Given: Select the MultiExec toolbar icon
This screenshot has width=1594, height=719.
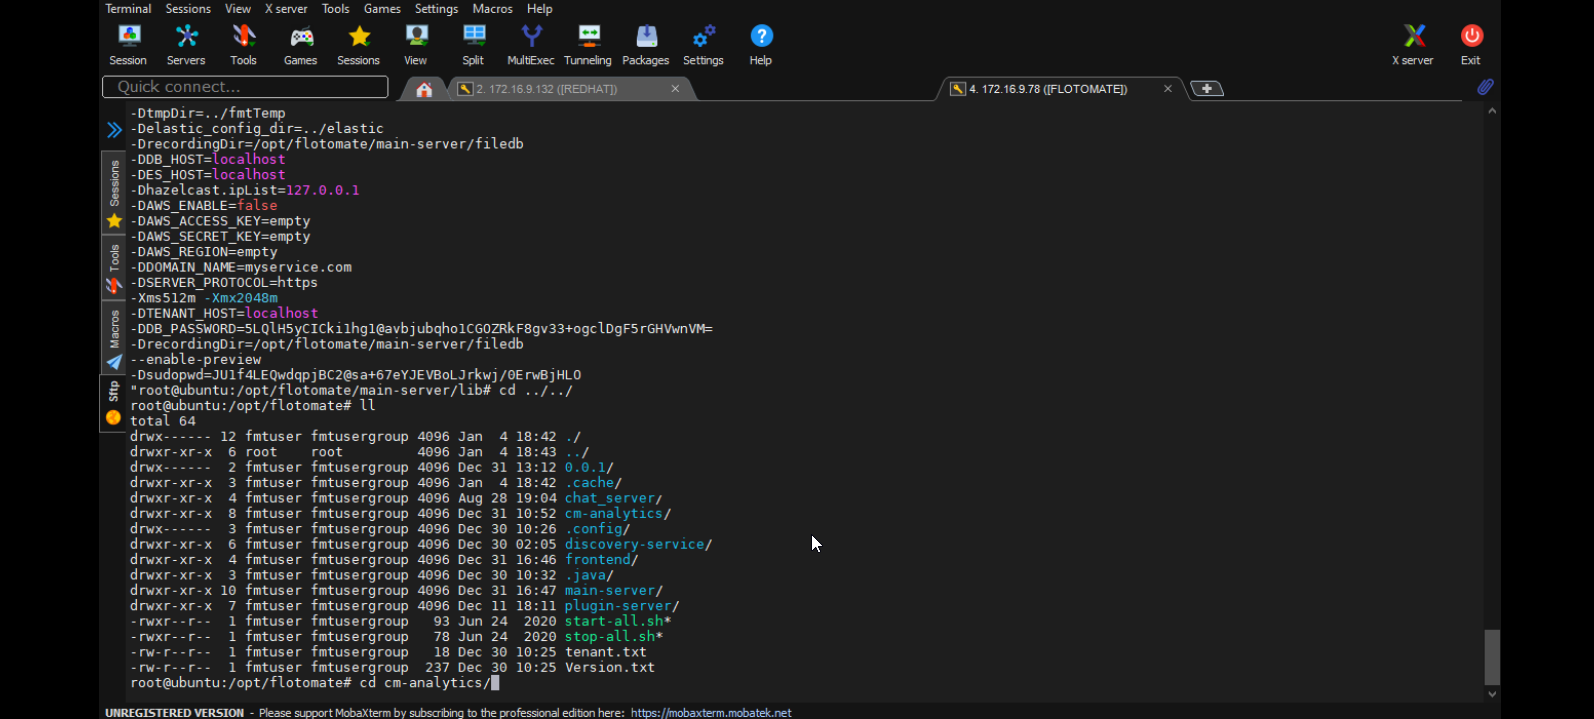Looking at the screenshot, I should click(531, 45).
